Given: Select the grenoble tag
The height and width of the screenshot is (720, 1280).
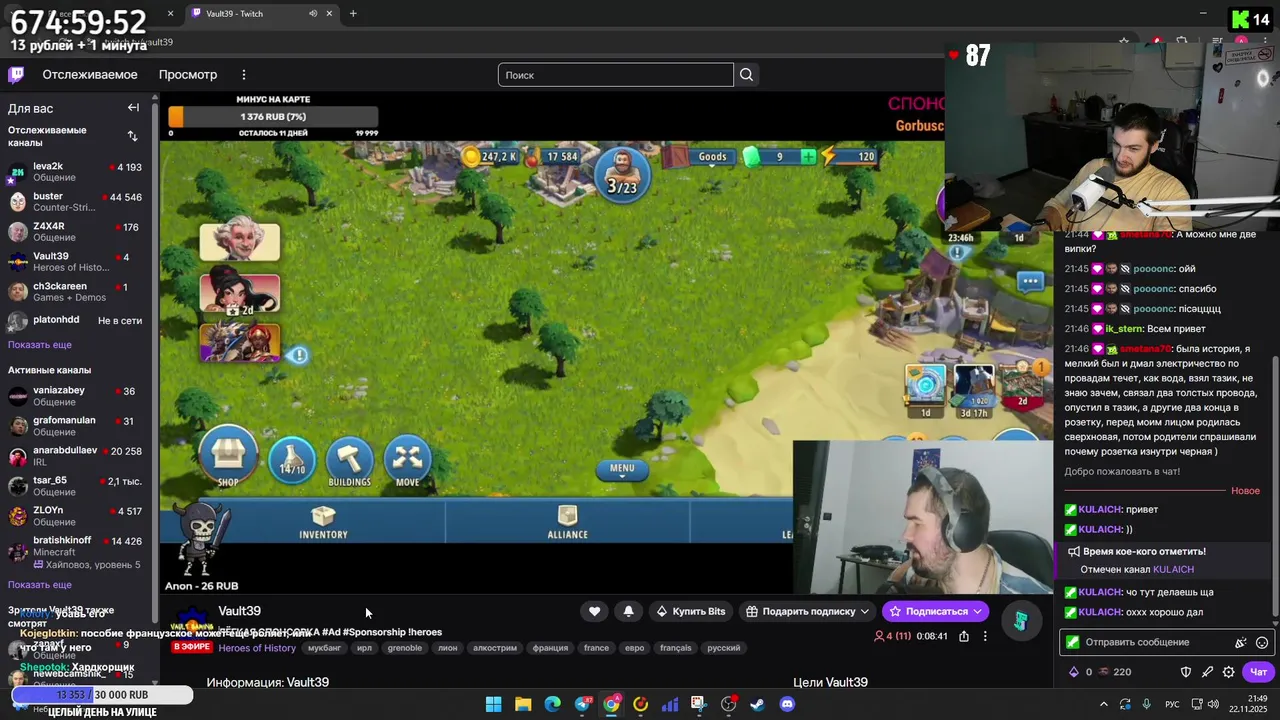Looking at the screenshot, I should click(x=405, y=648).
